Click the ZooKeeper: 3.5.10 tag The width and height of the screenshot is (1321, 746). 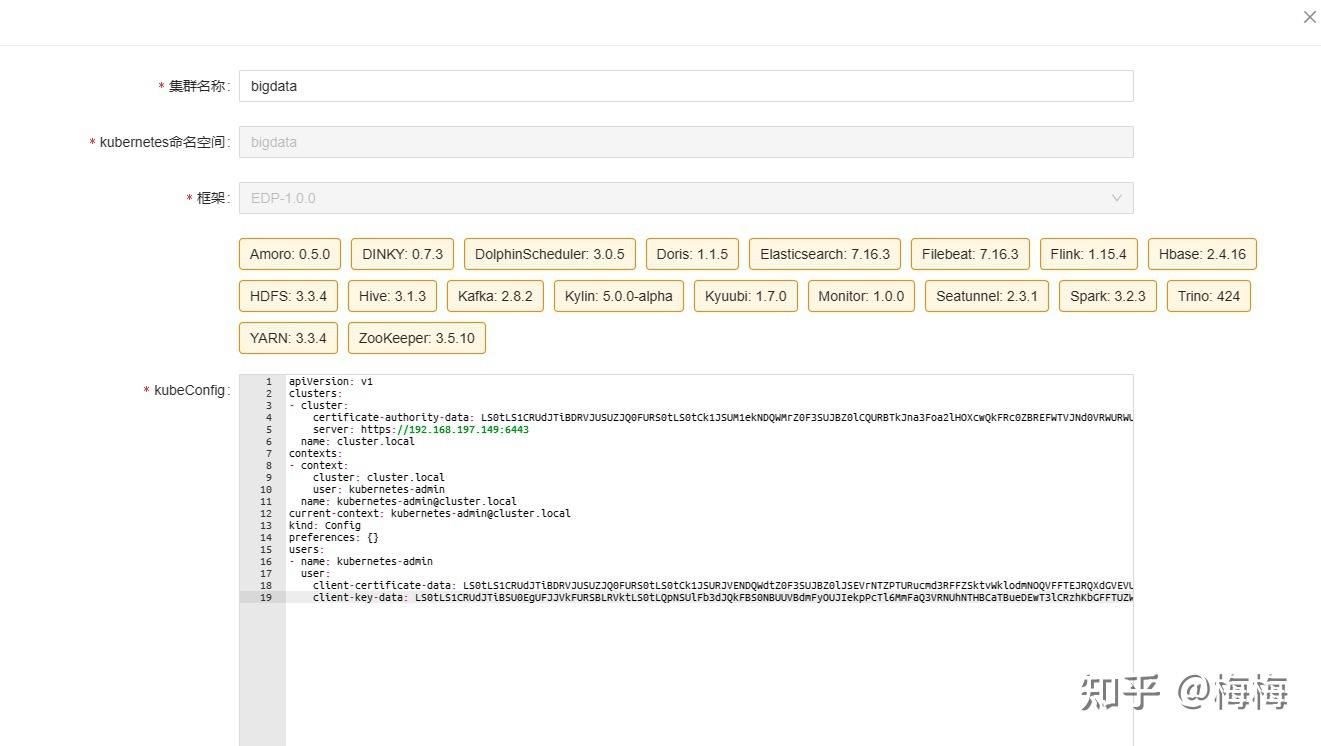click(x=417, y=338)
